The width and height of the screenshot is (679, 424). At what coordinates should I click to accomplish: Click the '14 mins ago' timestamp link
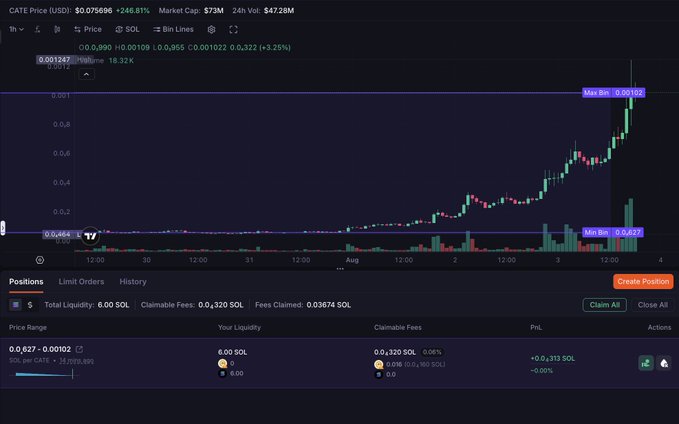[x=77, y=360]
